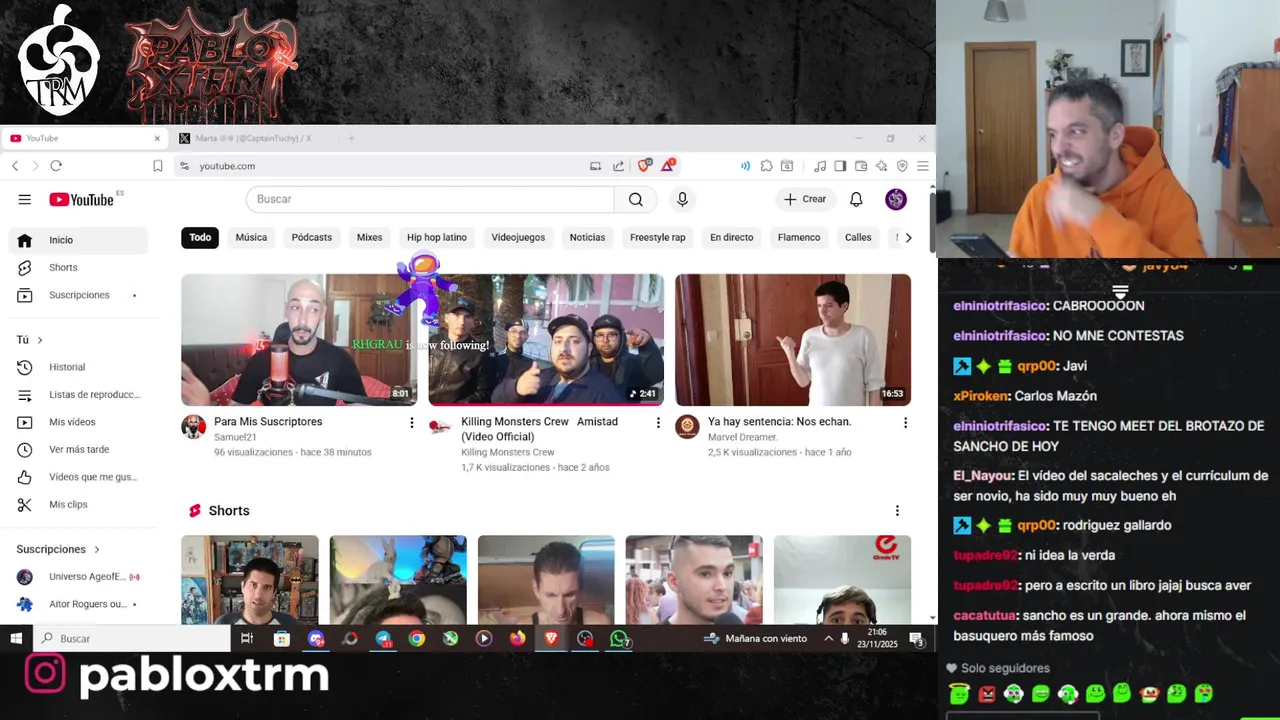Open the browser extensions puzzle icon
Viewport: 1280px width, 720px height.
(766, 166)
